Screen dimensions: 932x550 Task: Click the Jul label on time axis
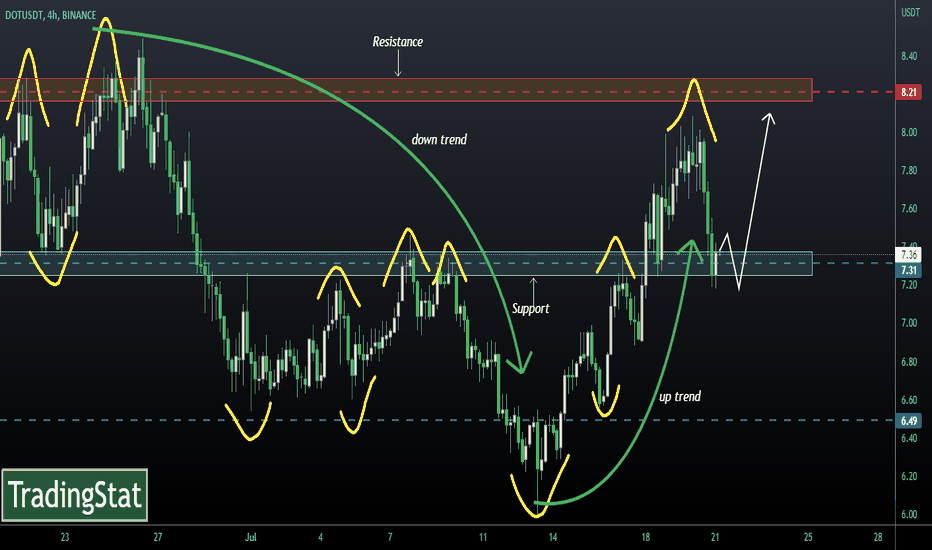pyautogui.click(x=250, y=537)
